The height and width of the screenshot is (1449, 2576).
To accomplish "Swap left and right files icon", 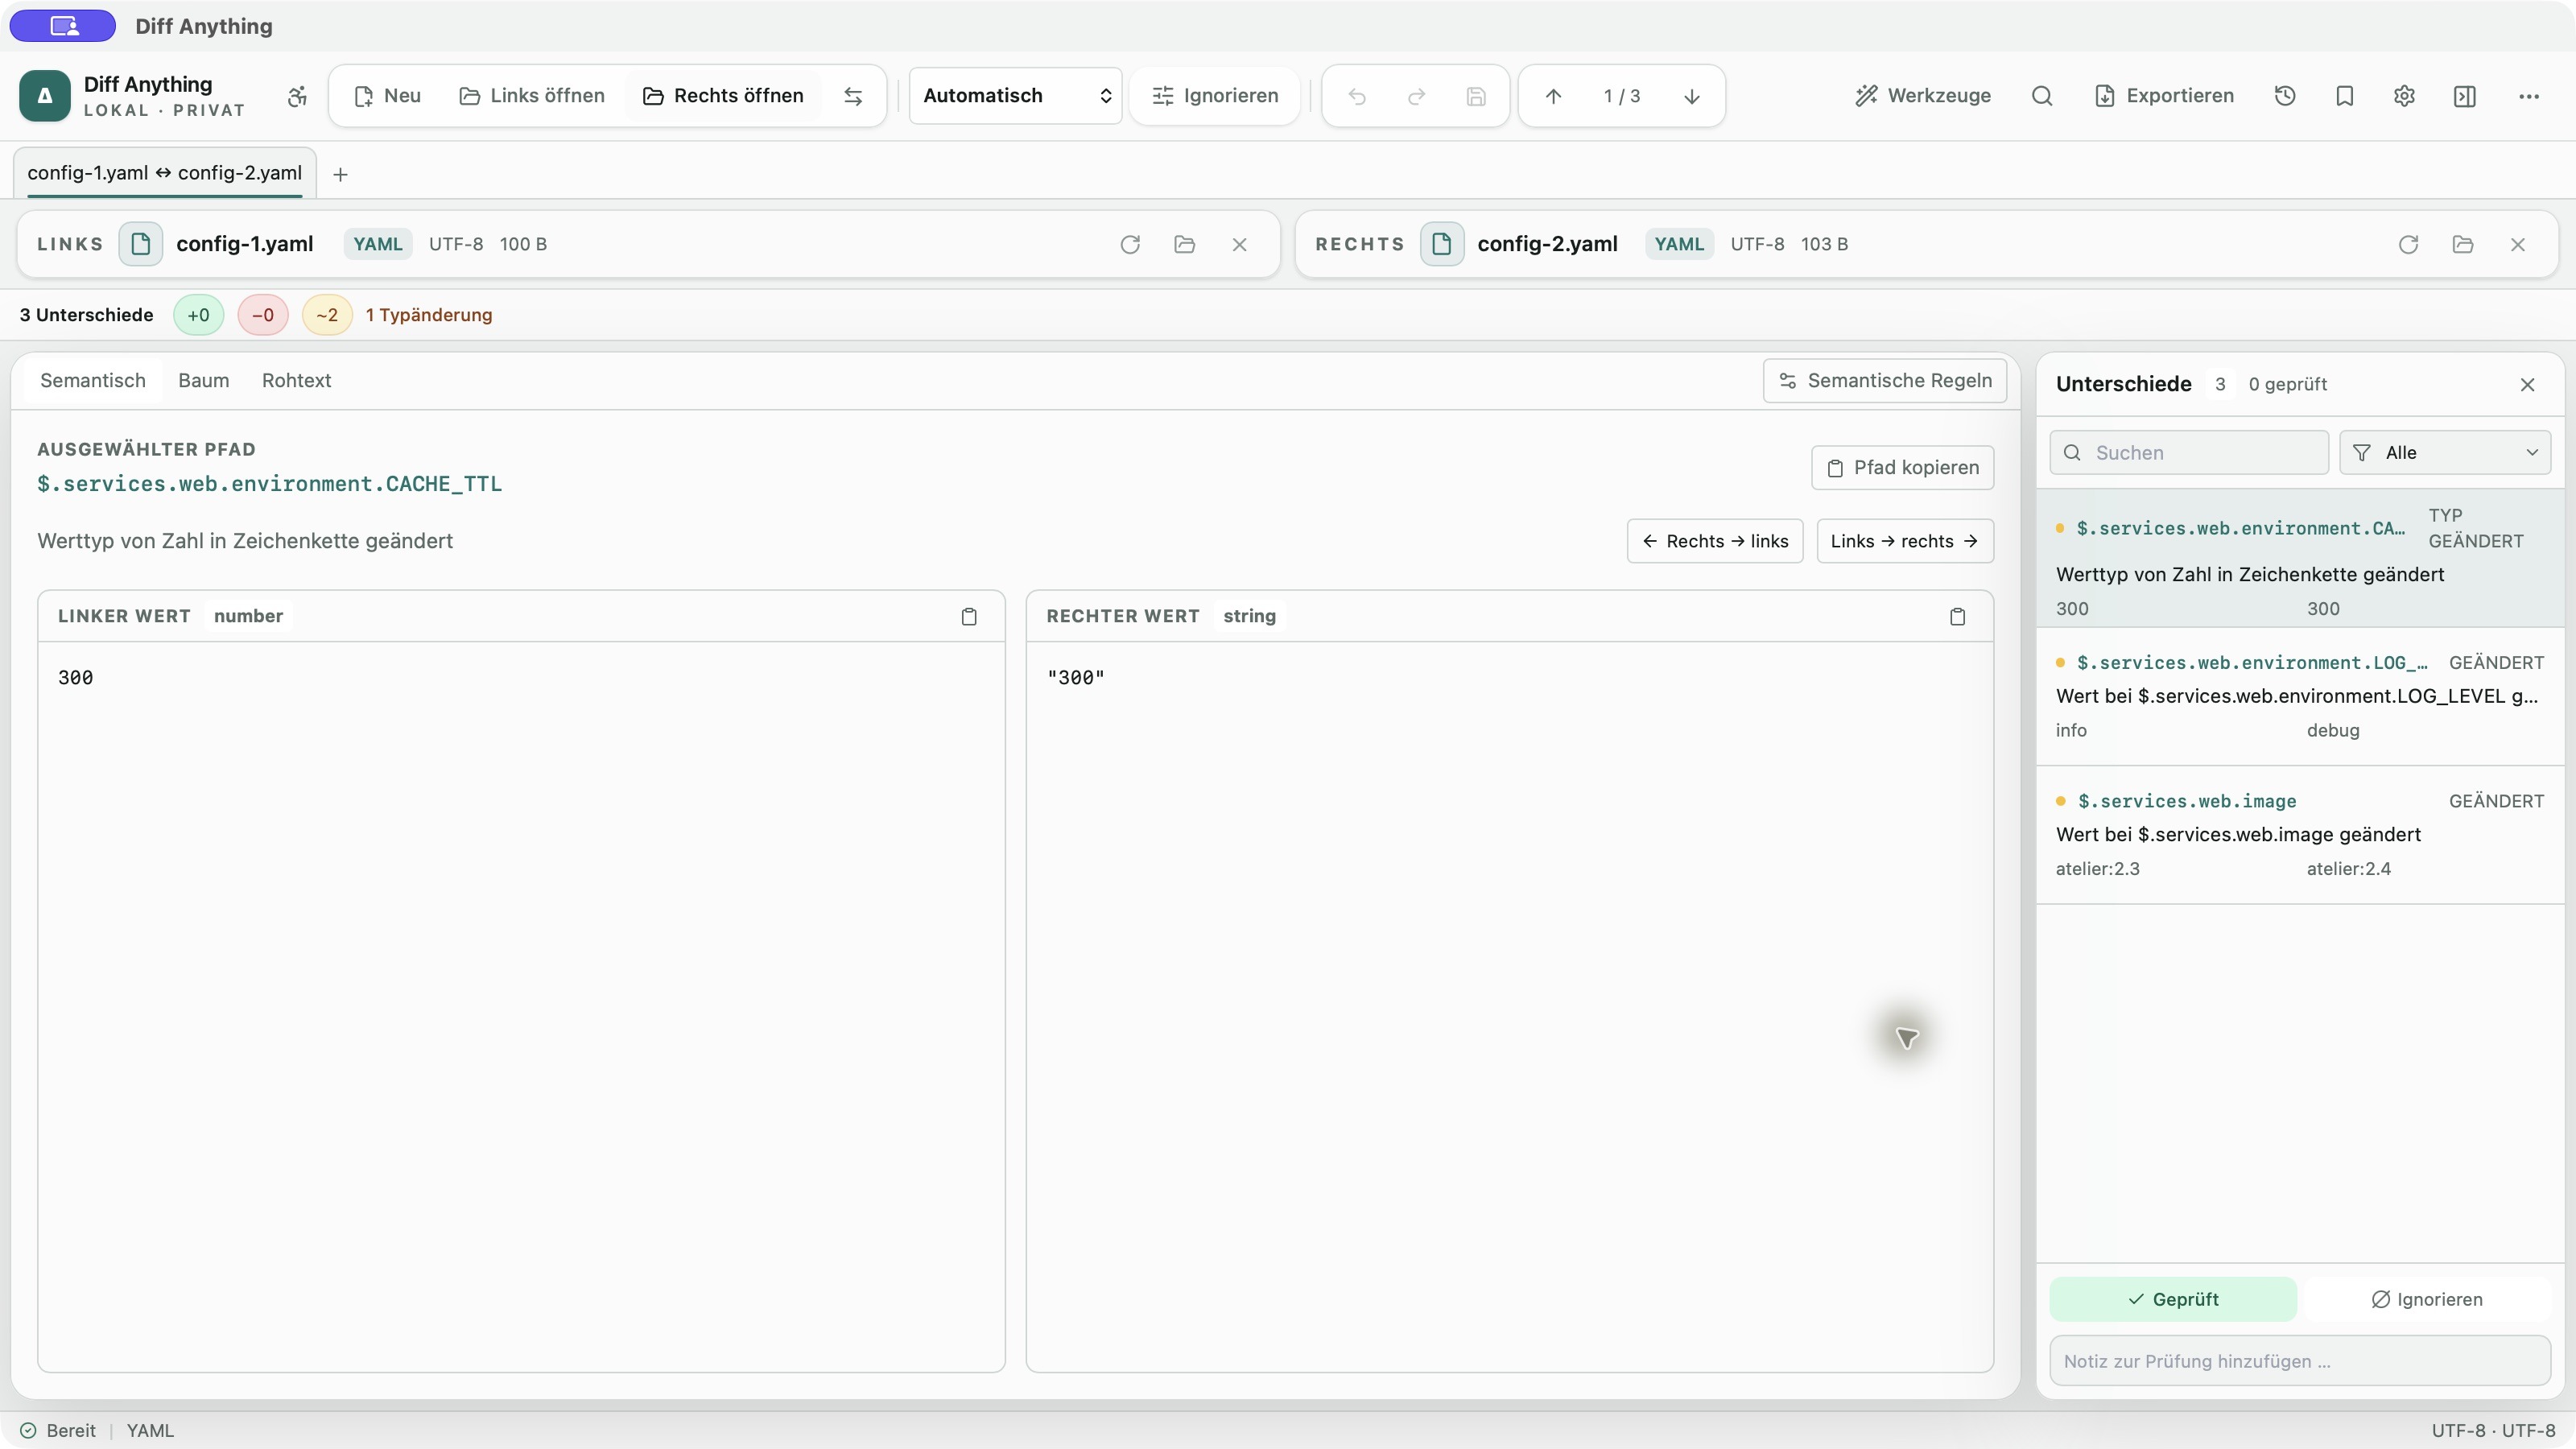I will pyautogui.click(x=853, y=96).
